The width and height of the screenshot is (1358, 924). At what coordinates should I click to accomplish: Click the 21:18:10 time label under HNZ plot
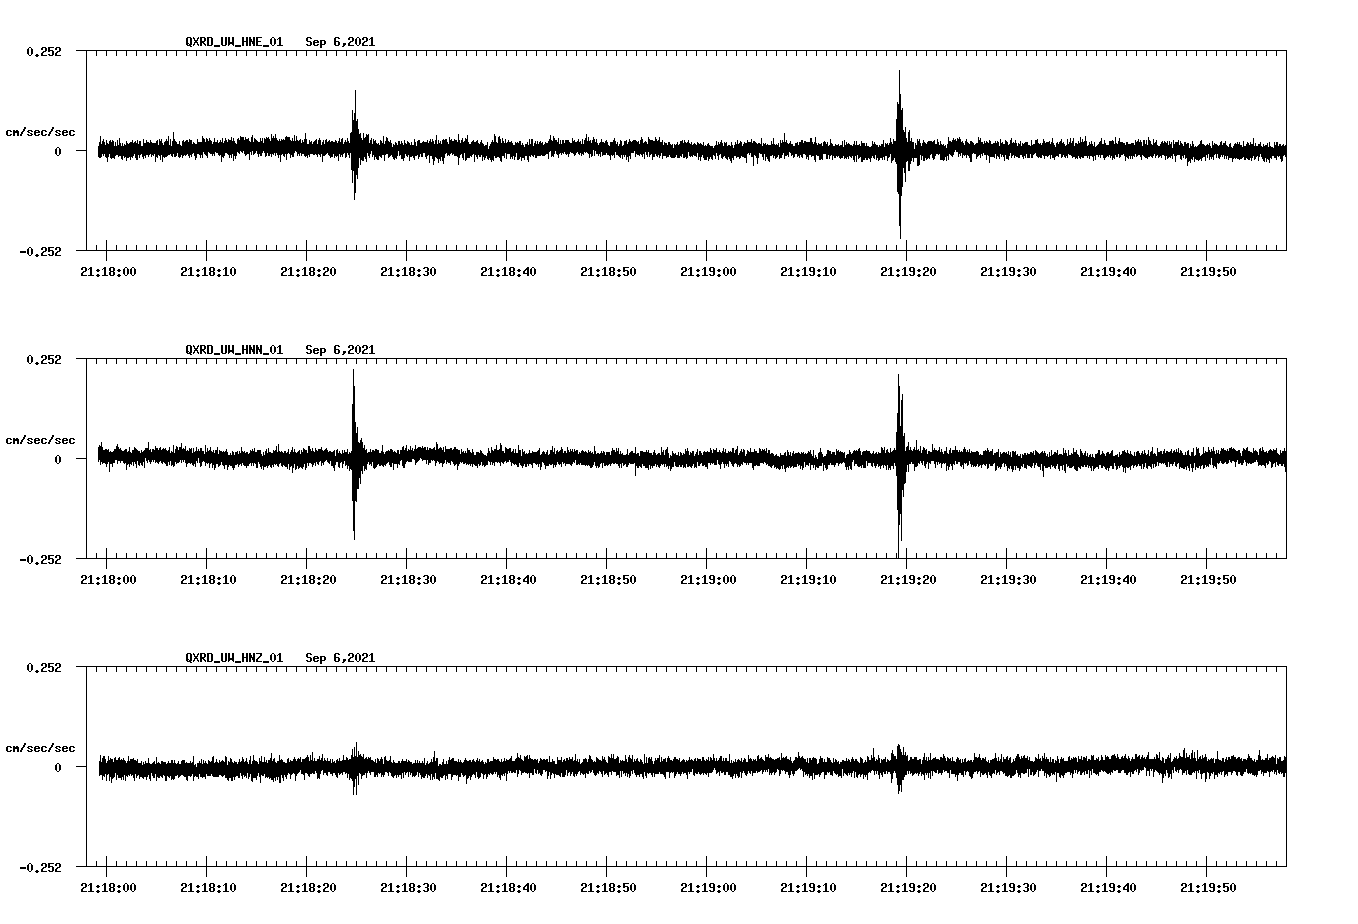[208, 888]
